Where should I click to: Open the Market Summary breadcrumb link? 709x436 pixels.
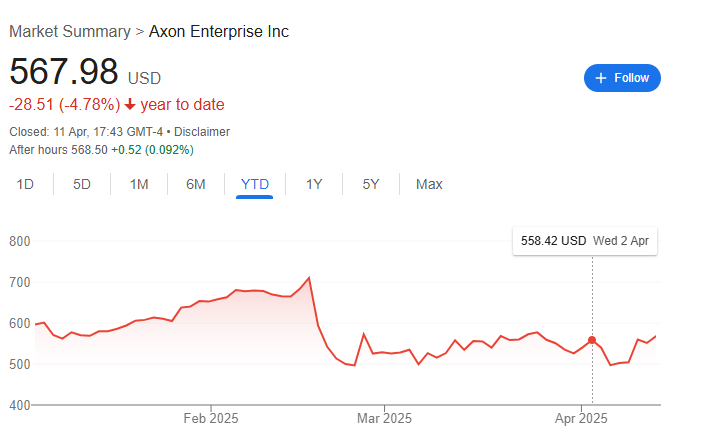click(69, 31)
